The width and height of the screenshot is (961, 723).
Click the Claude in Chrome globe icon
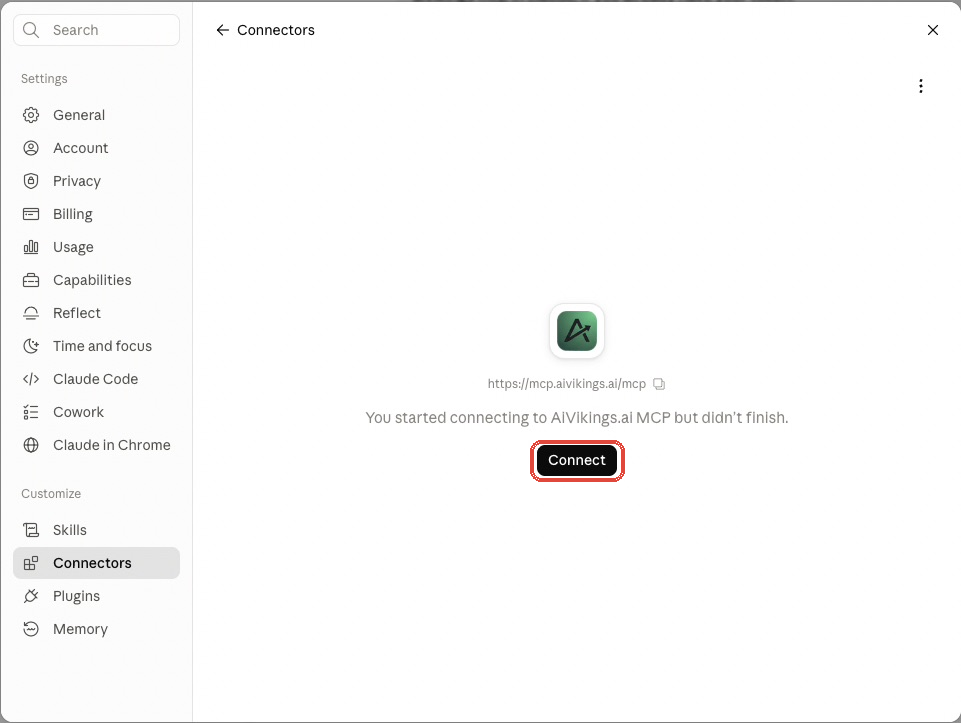tap(31, 445)
